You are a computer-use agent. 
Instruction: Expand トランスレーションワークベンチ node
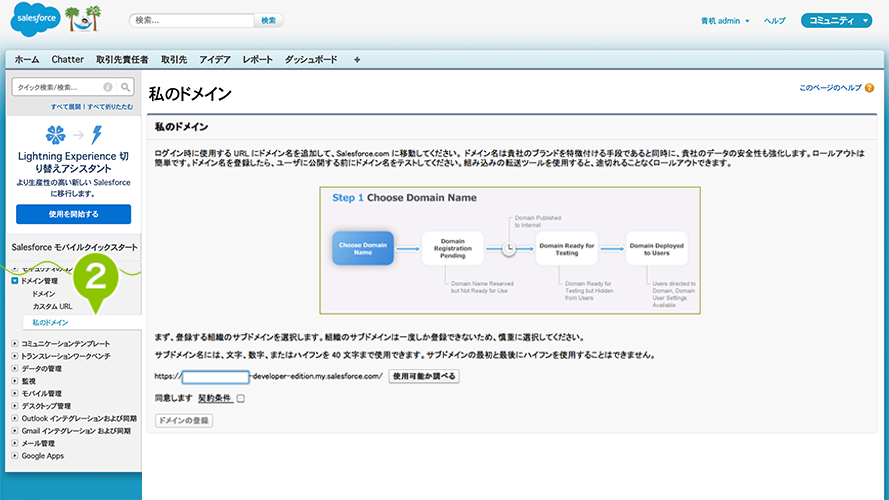(x=15, y=356)
